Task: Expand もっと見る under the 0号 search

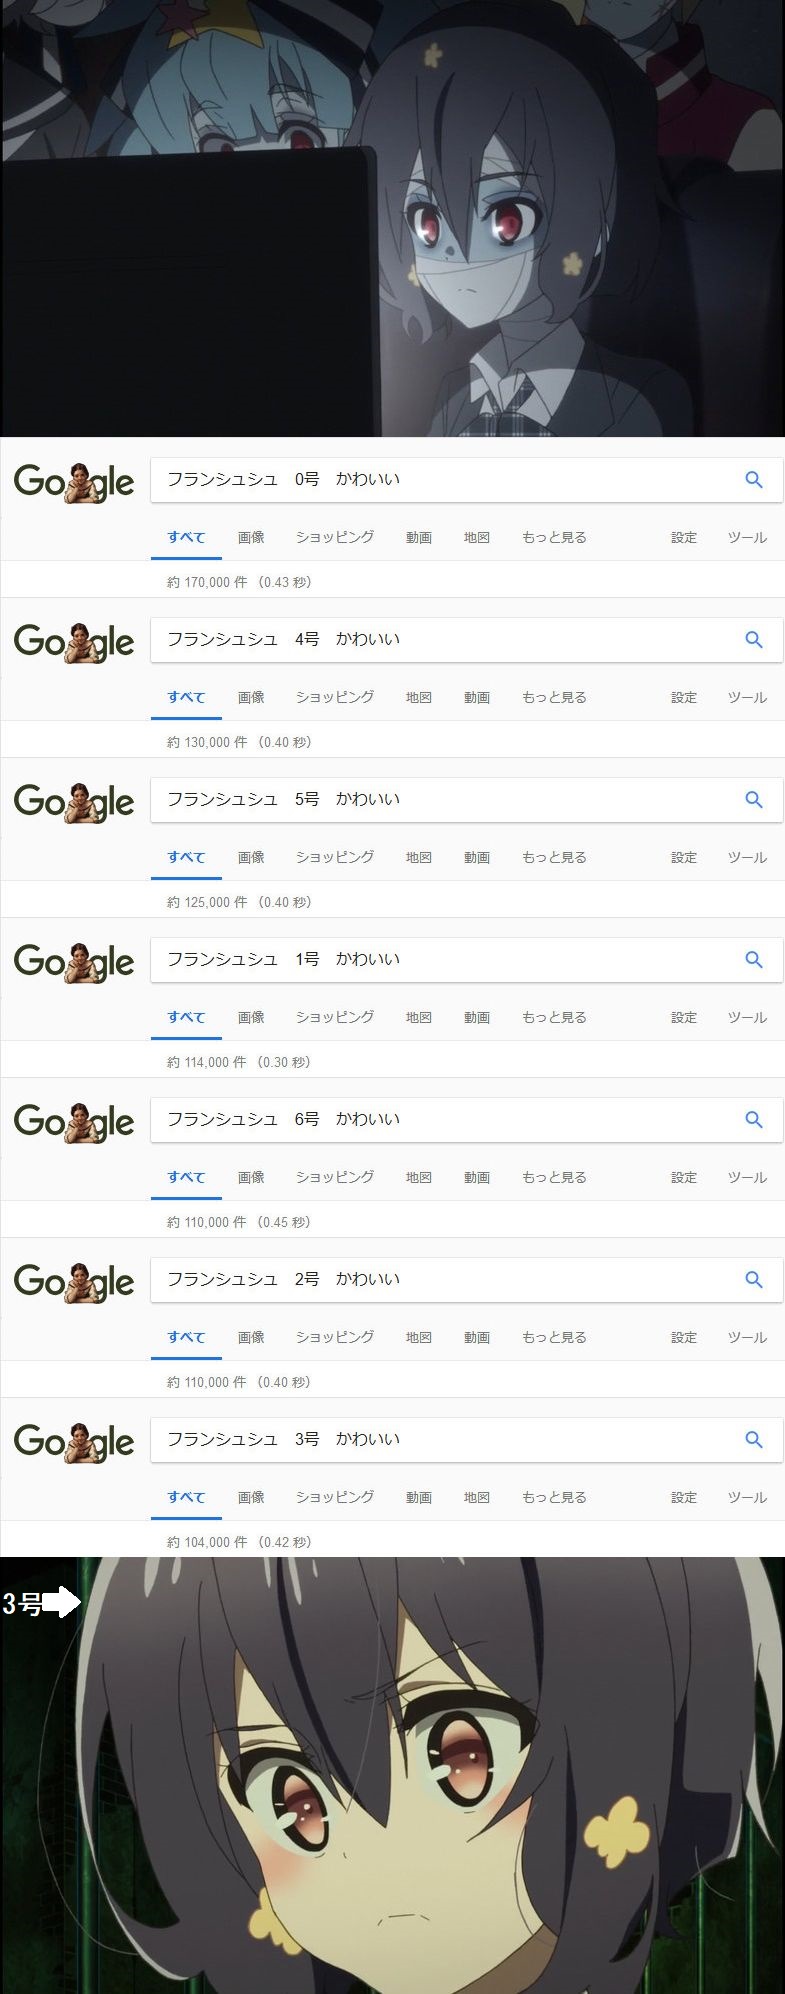Action: pos(554,537)
